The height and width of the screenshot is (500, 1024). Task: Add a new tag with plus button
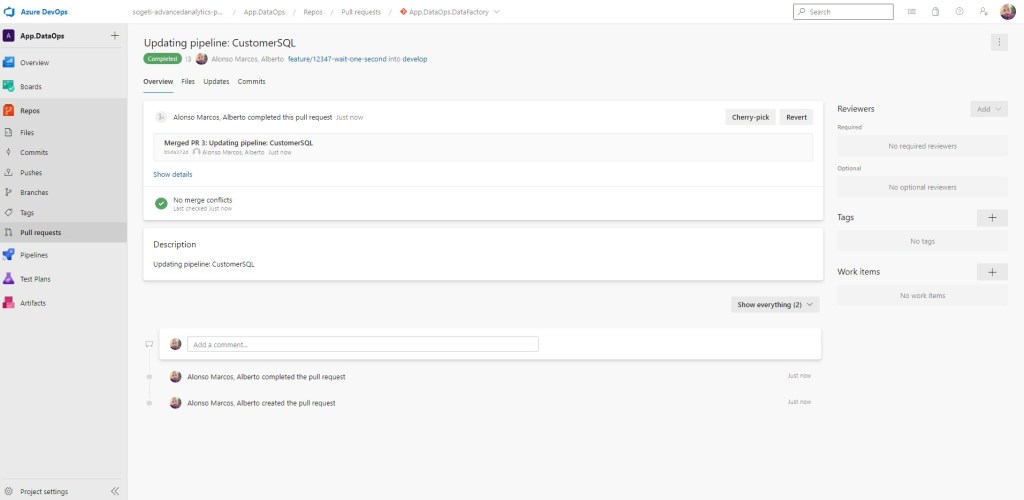(991, 217)
